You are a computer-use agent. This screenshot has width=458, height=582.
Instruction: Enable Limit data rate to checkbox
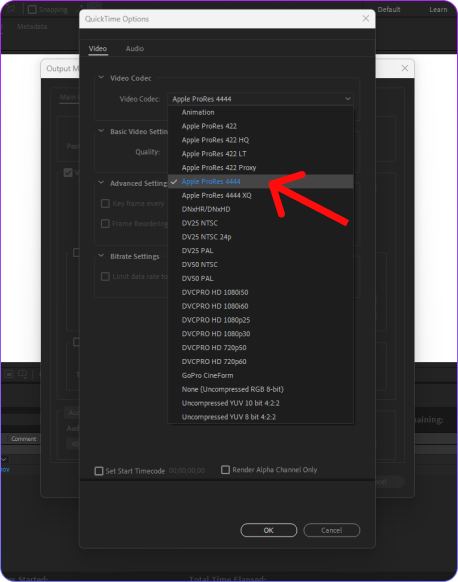pos(105,277)
